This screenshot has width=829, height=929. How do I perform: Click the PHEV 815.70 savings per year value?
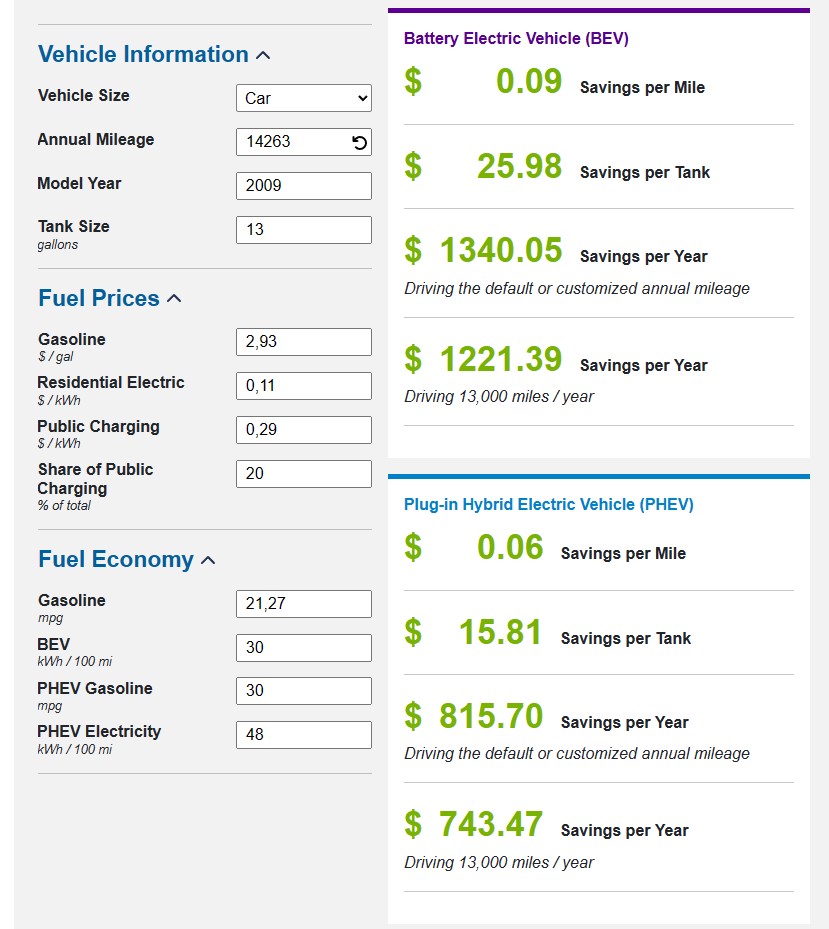[491, 717]
